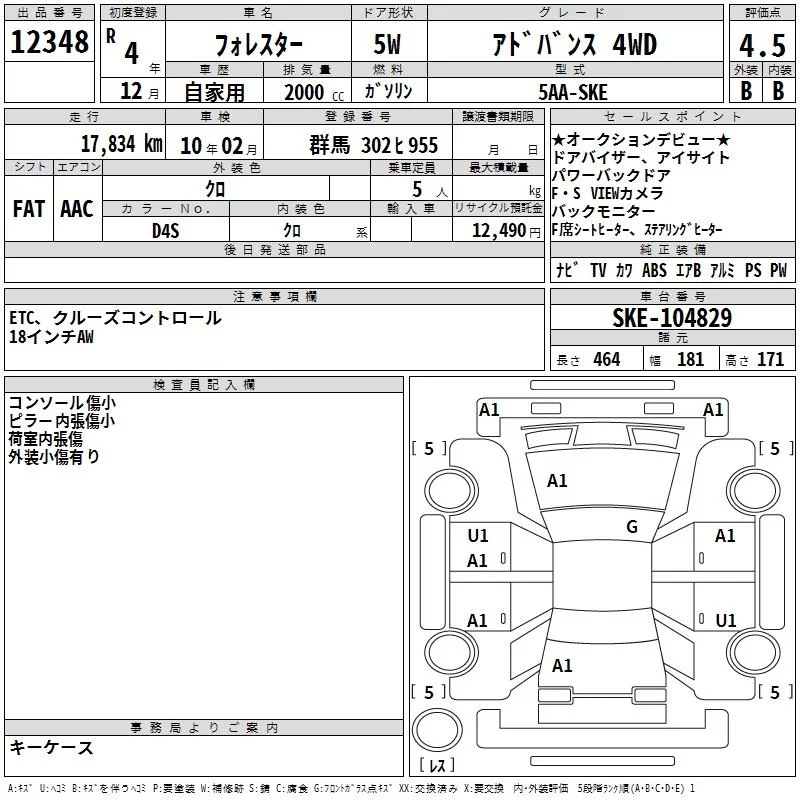
Task: Click the AAC air conditioner cell
Action: tap(77, 209)
